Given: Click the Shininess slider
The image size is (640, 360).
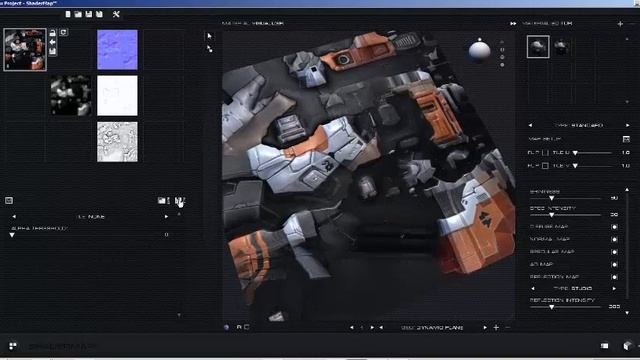Looking at the screenshot, I should (565, 198).
